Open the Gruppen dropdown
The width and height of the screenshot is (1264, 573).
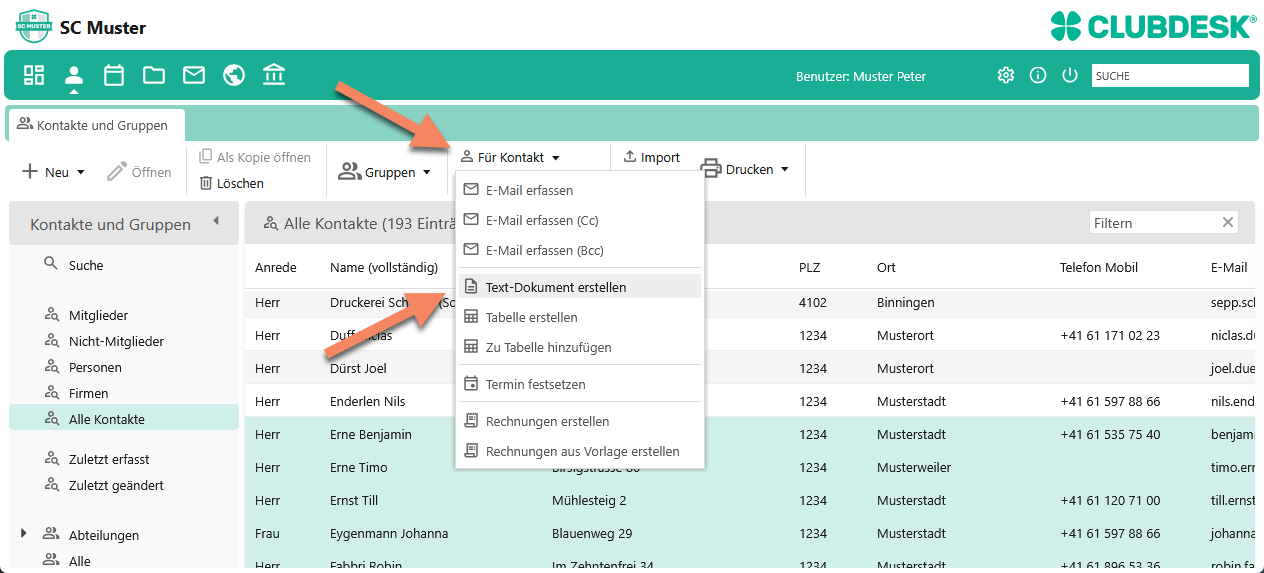(385, 172)
